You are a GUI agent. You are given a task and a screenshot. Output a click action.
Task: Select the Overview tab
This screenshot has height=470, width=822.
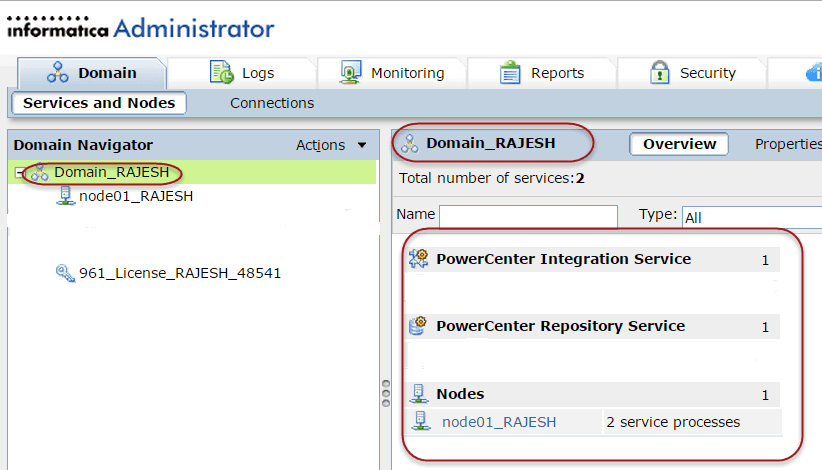pos(679,144)
